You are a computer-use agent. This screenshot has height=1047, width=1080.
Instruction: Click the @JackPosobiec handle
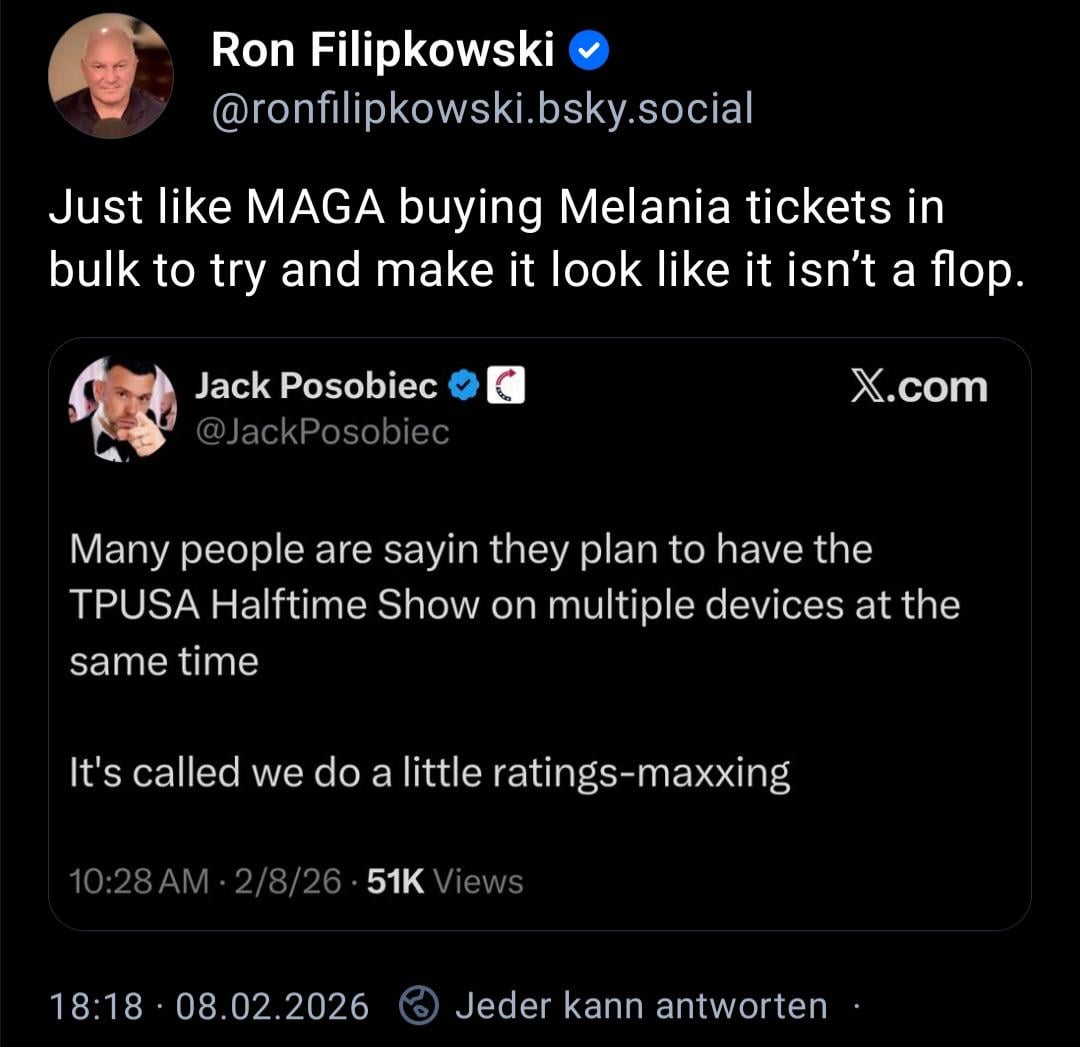click(321, 431)
